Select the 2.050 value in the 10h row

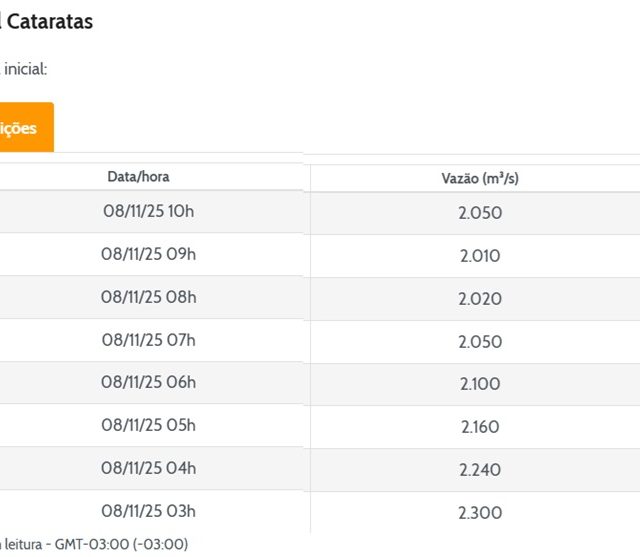[480, 213]
